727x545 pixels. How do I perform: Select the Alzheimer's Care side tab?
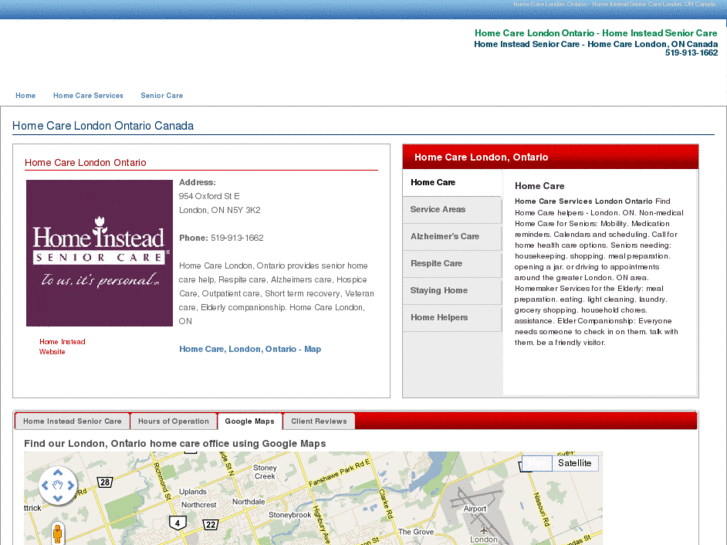(453, 237)
